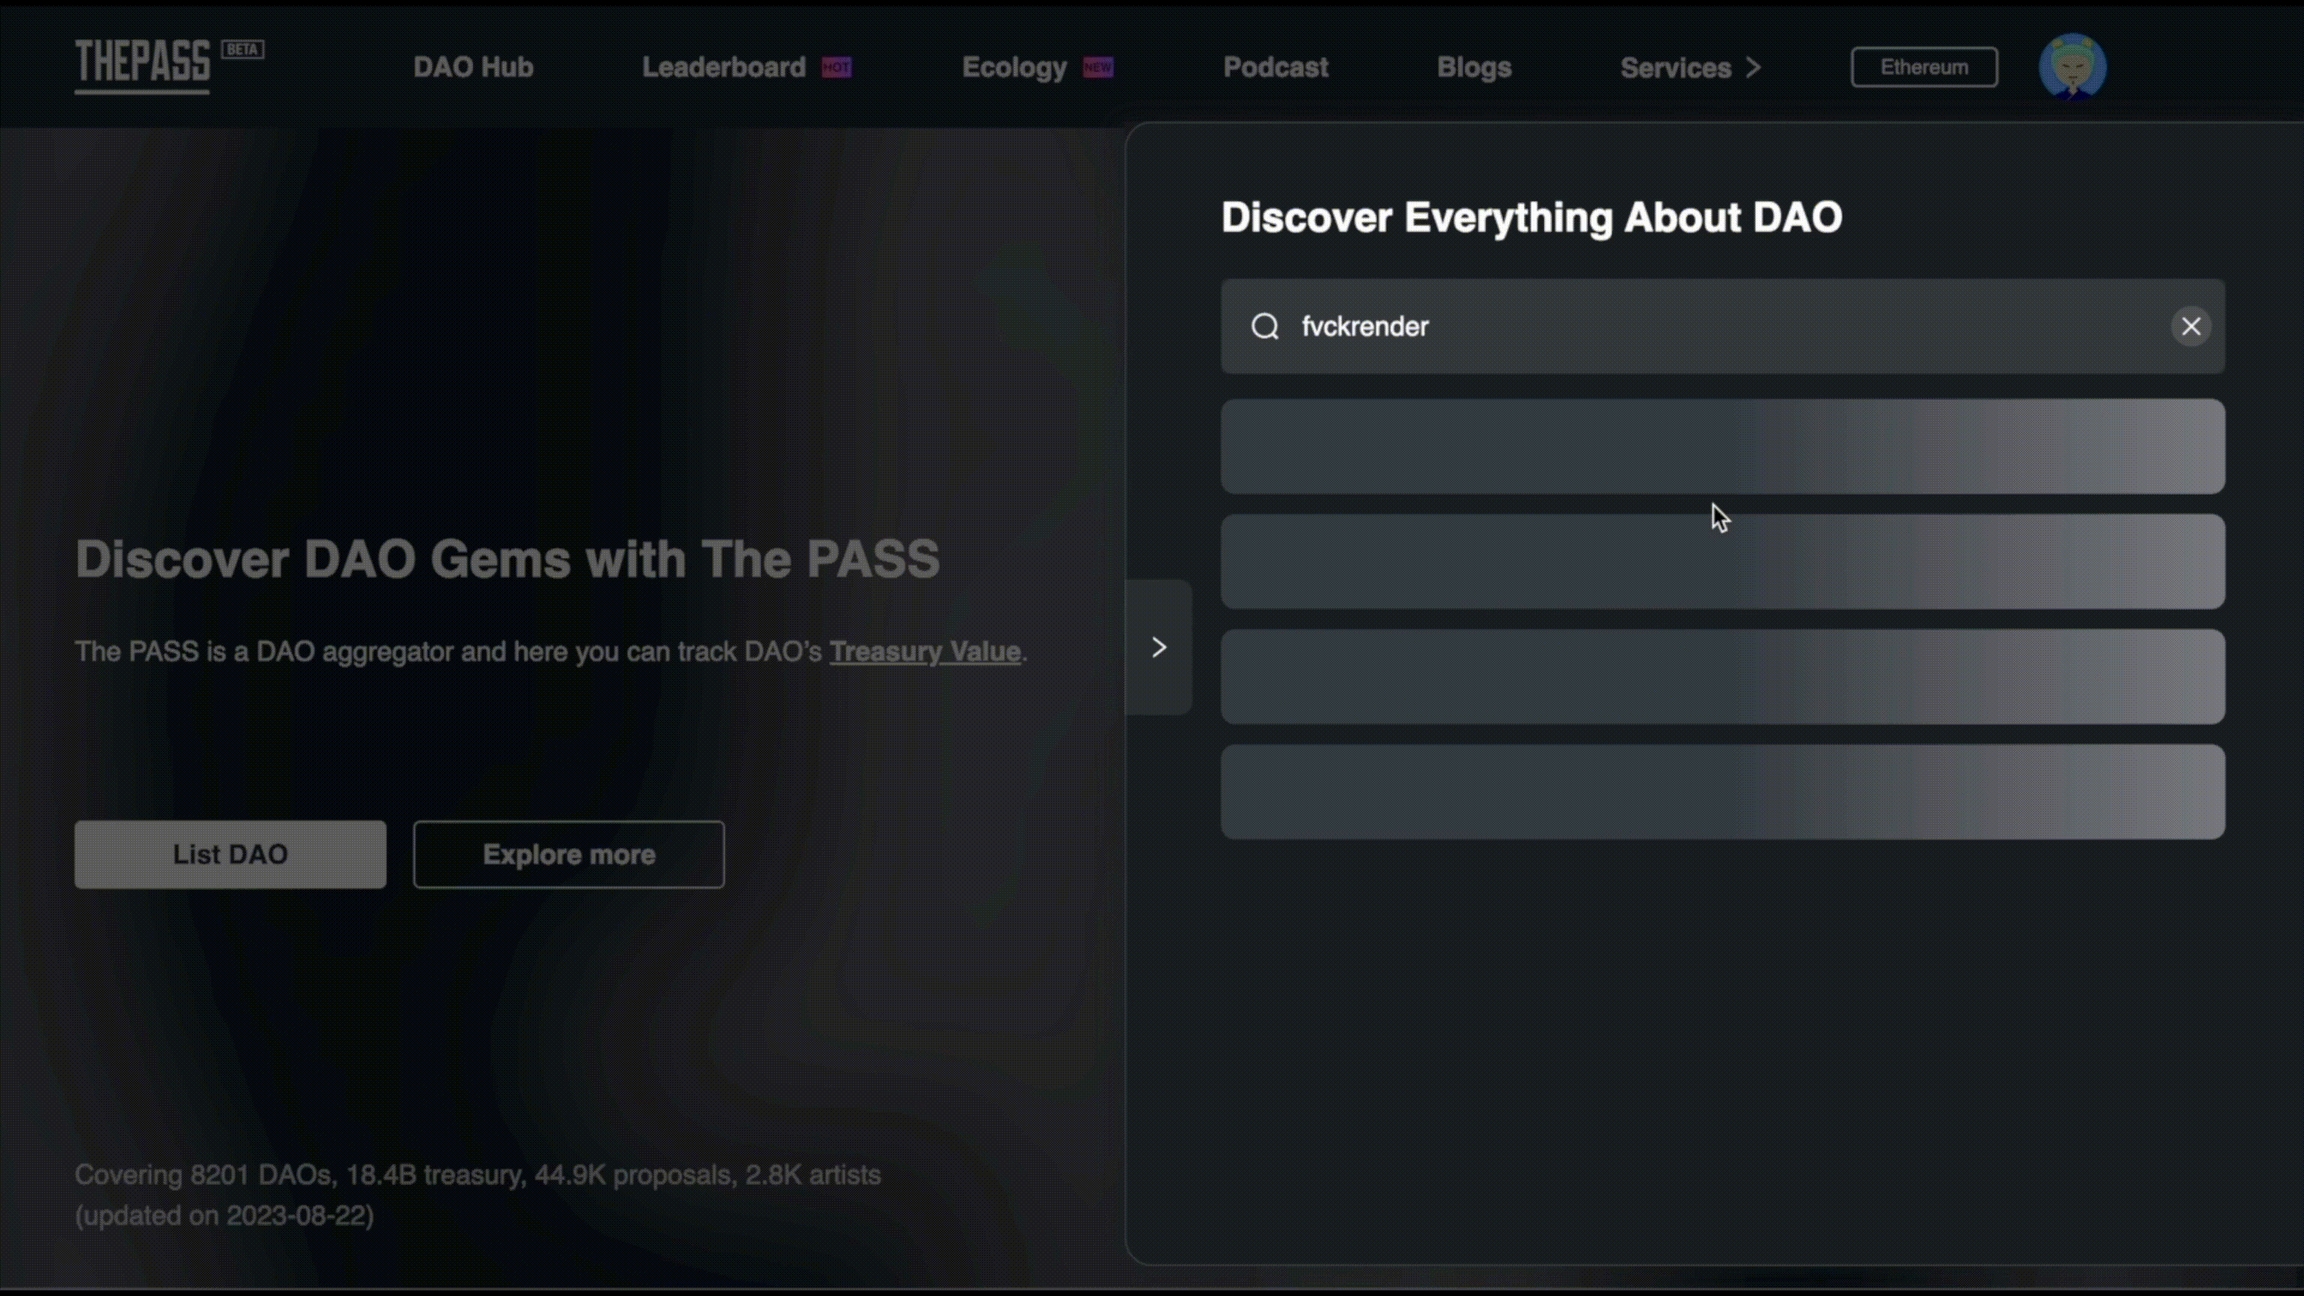This screenshot has height=1296, width=2304.
Task: Click the BETA badge near logo
Action: coord(242,49)
